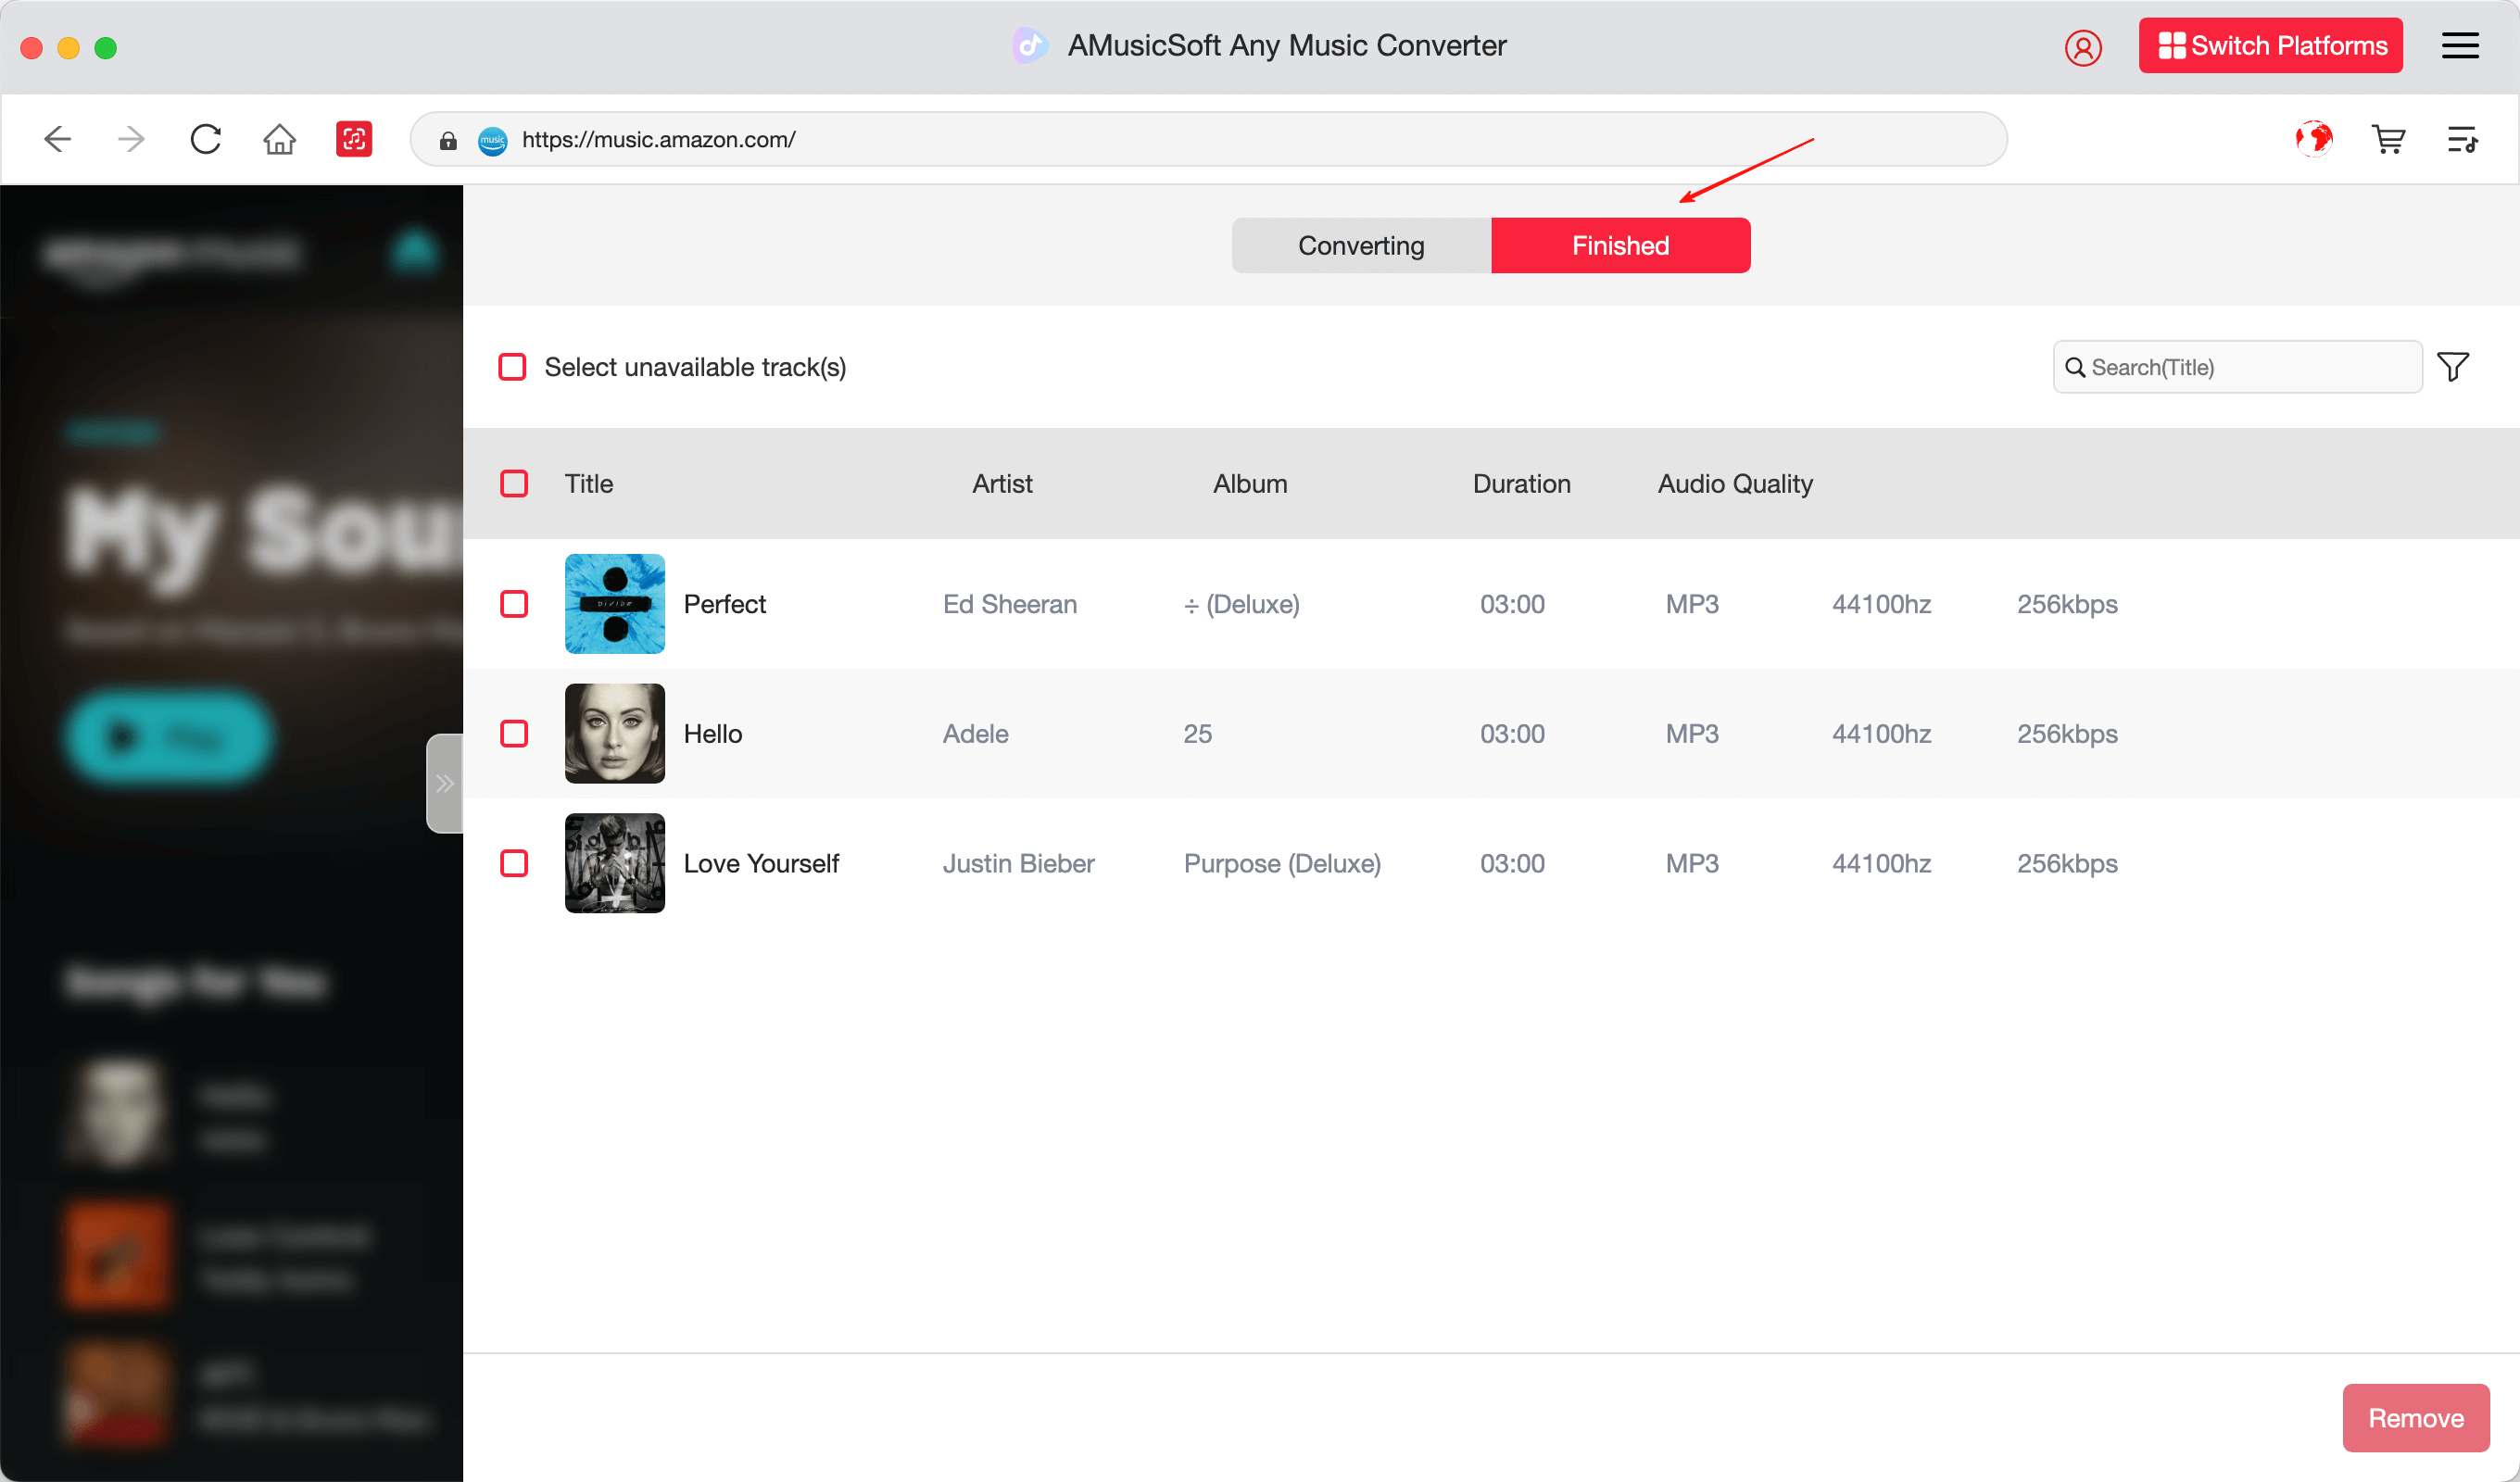Go back with the browser back arrow

pos(58,139)
